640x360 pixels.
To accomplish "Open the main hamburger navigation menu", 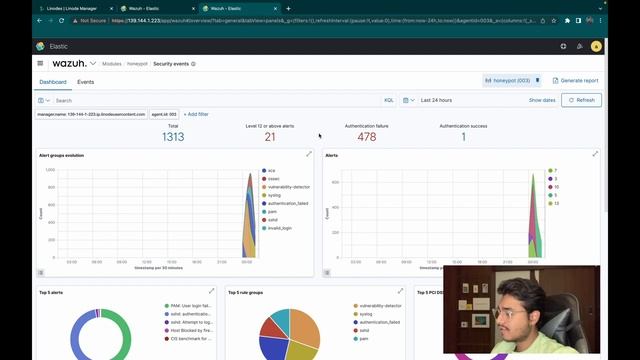I will 40,63.
